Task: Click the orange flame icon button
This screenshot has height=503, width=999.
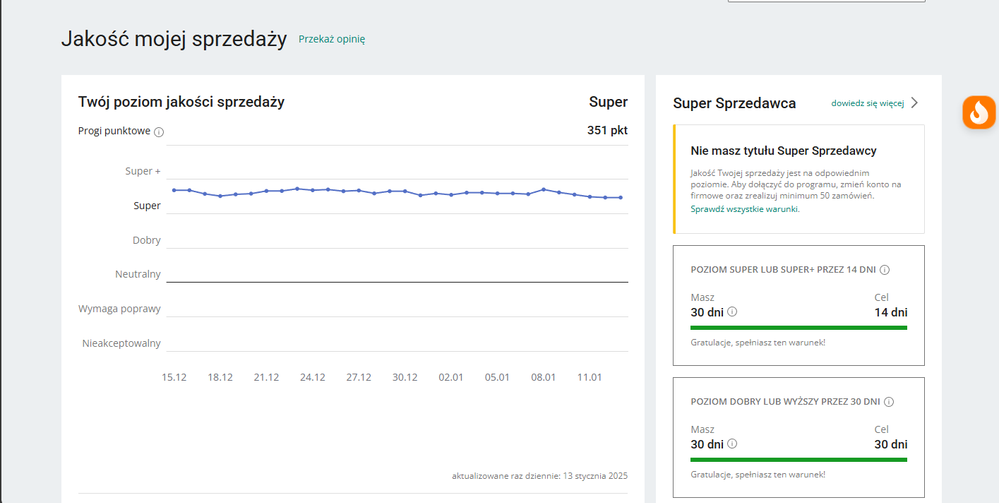Action: (x=979, y=112)
